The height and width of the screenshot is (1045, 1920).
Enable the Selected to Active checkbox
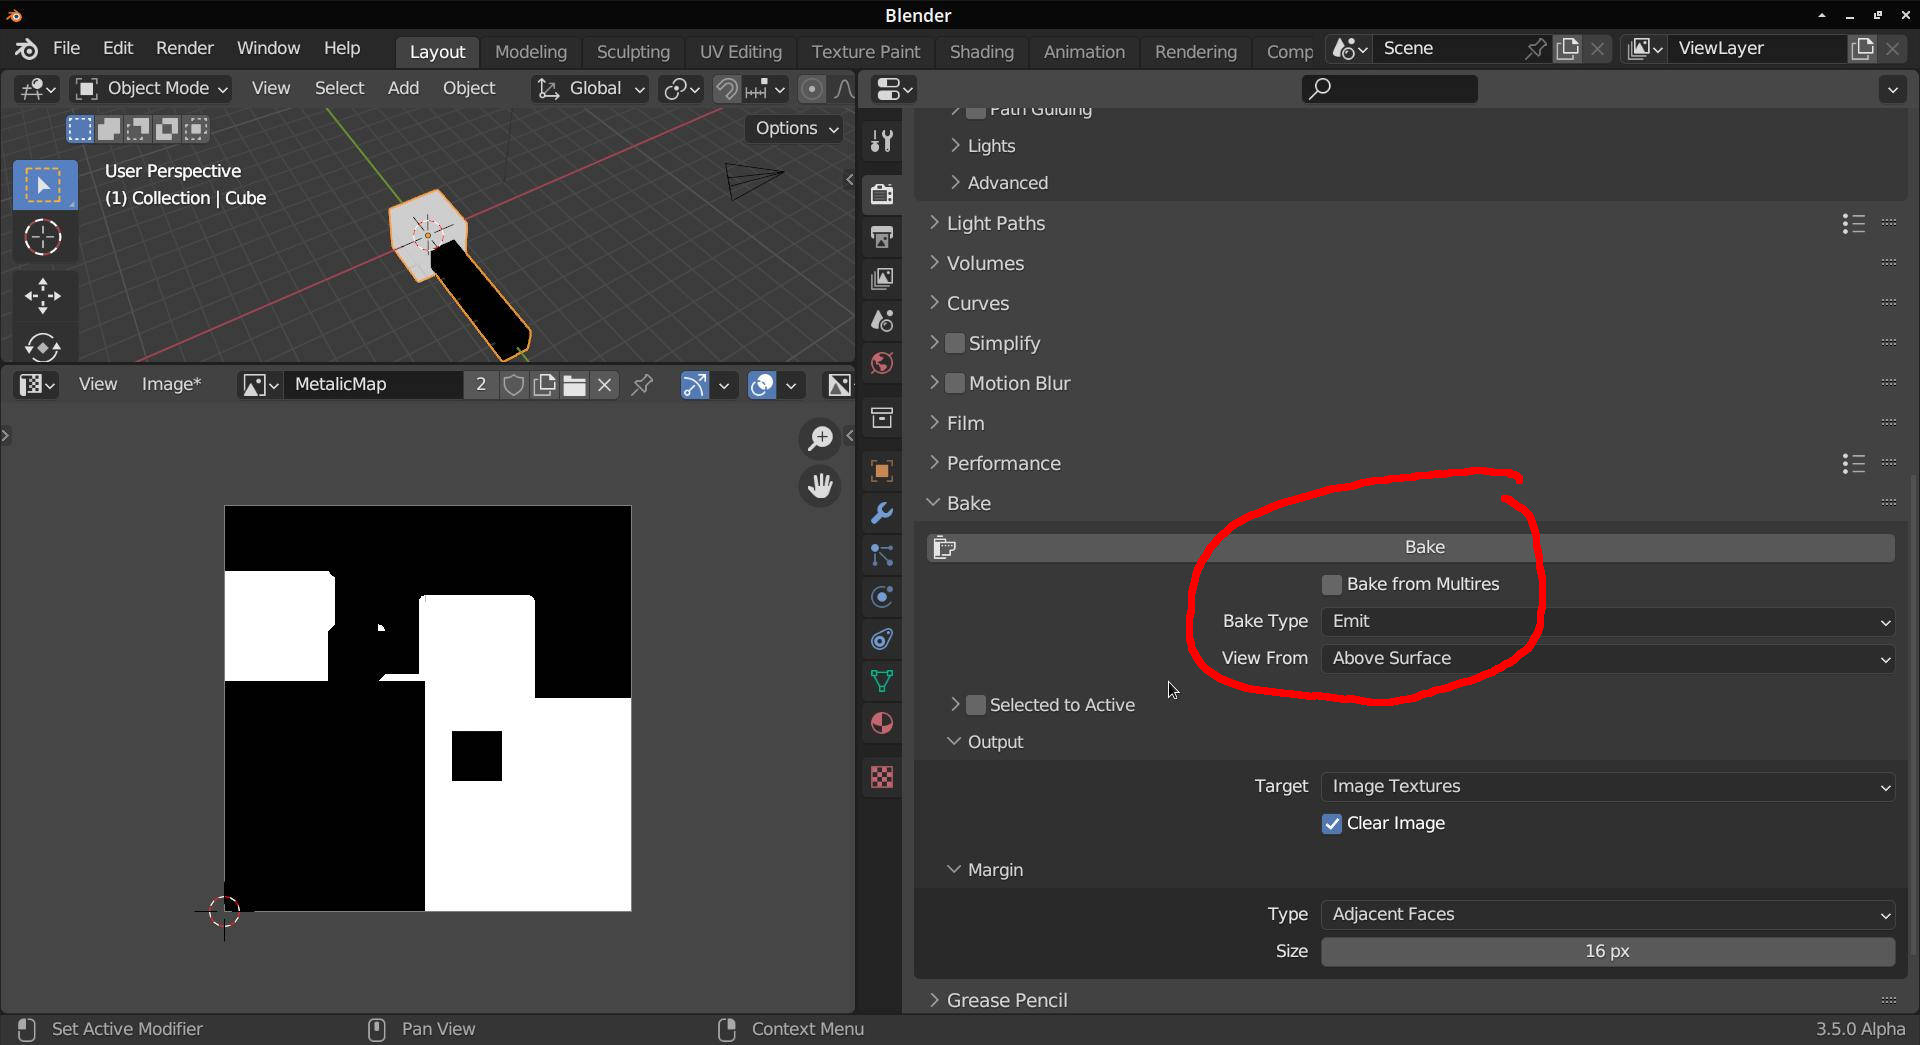[975, 704]
